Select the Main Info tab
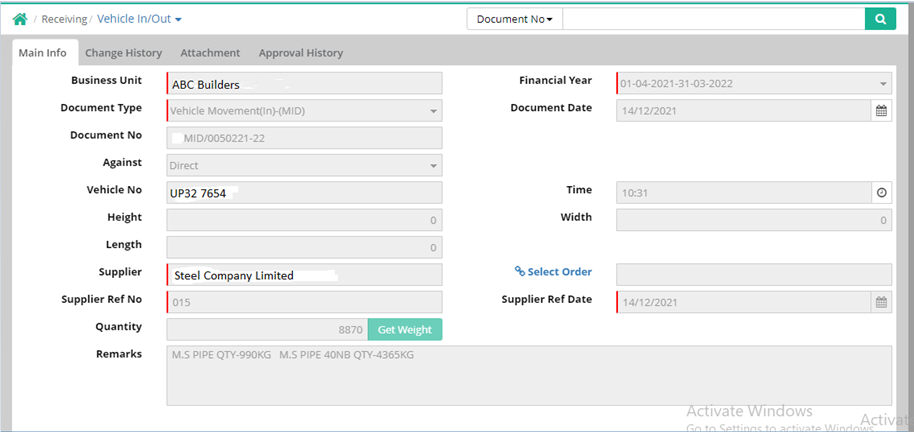Screen dimensions: 914x432 43,53
